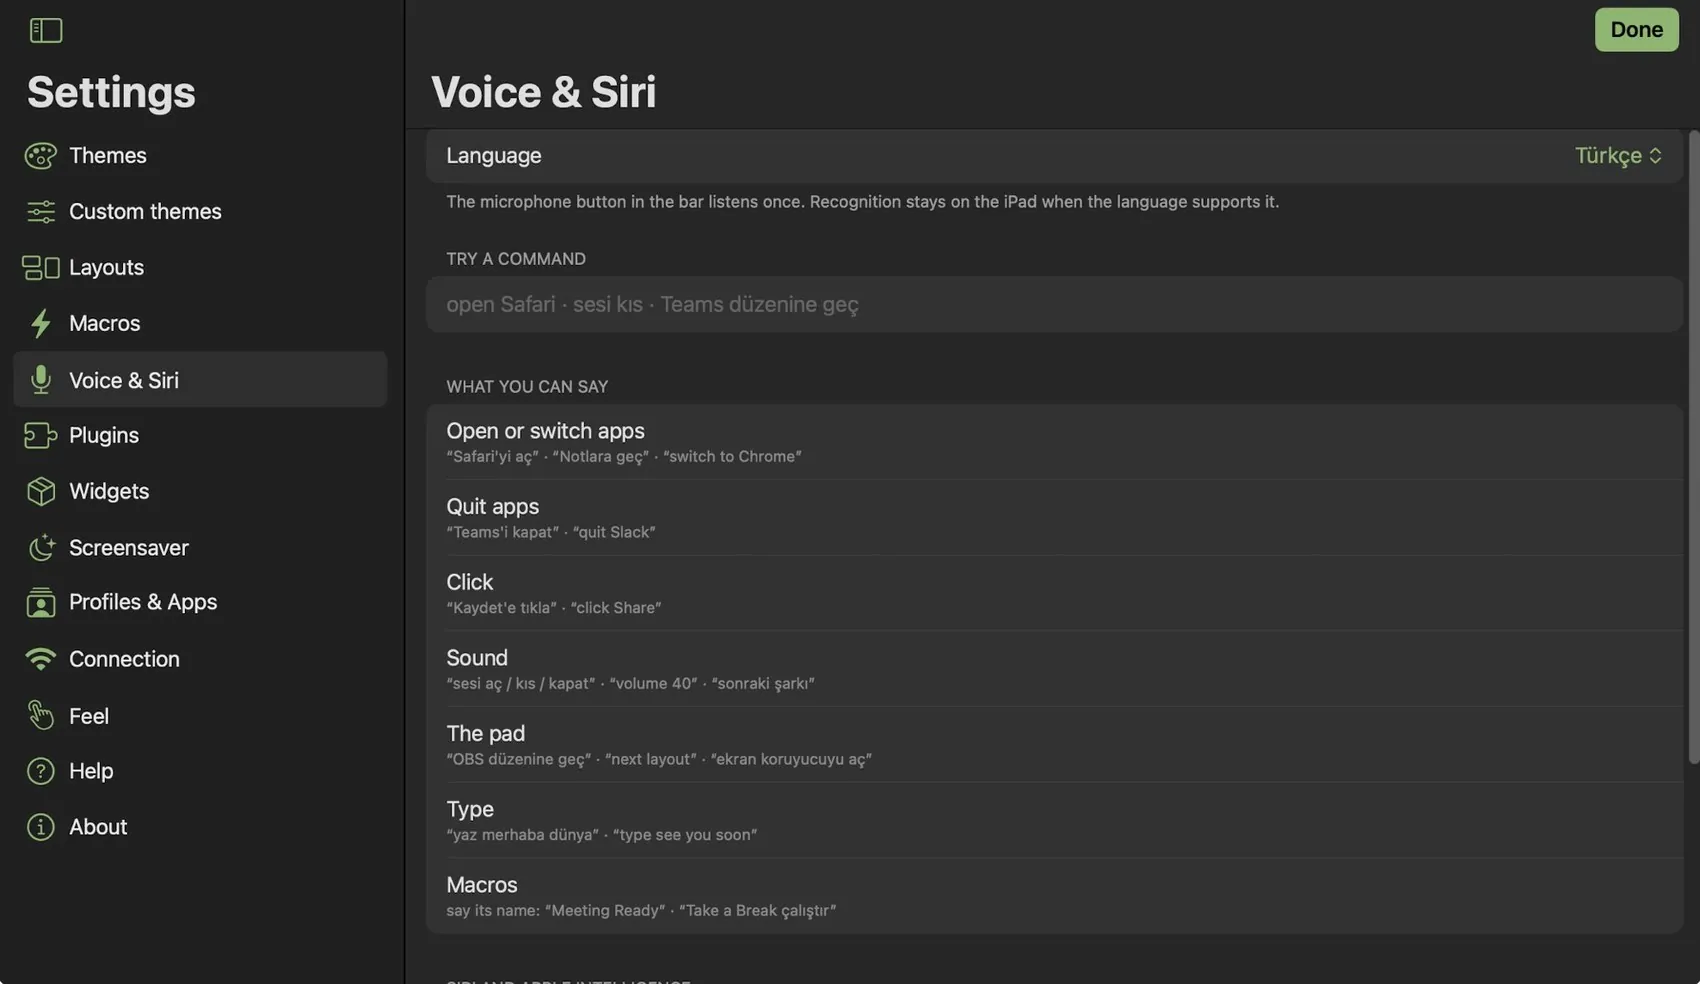Click the About info icon
The height and width of the screenshot is (984, 1700).
tap(40, 828)
